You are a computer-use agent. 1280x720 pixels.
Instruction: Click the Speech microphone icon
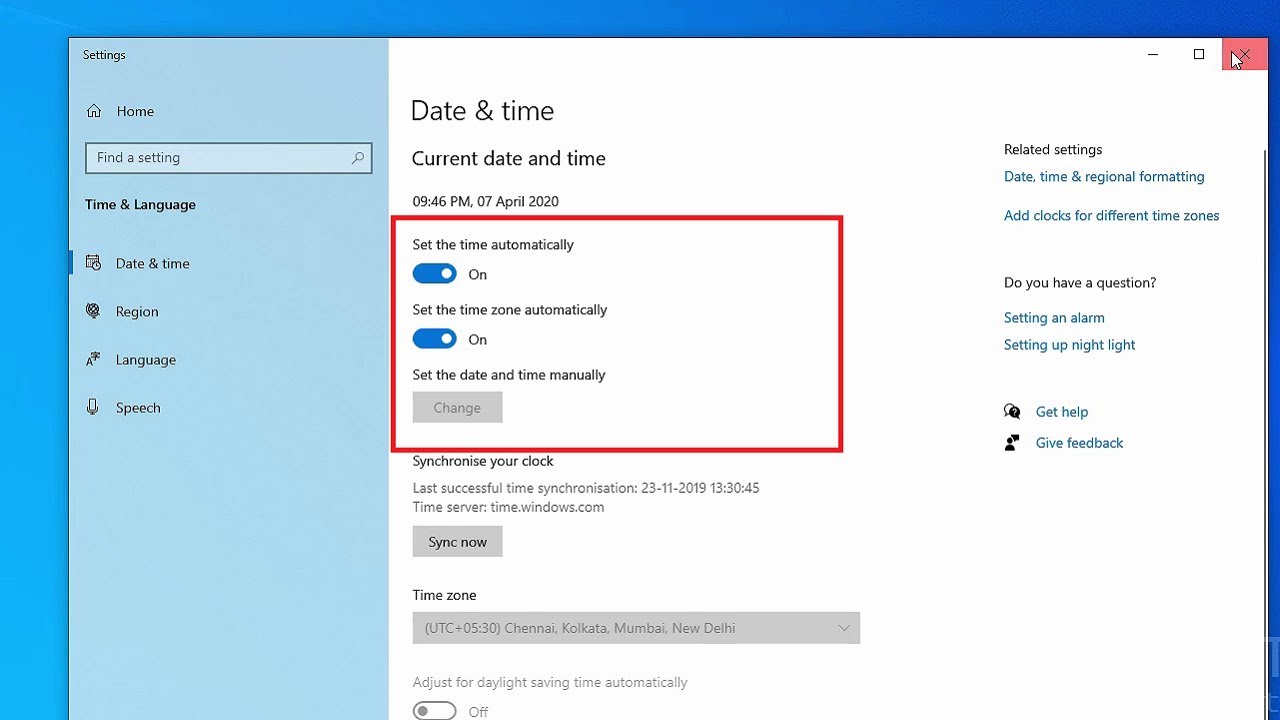click(93, 407)
